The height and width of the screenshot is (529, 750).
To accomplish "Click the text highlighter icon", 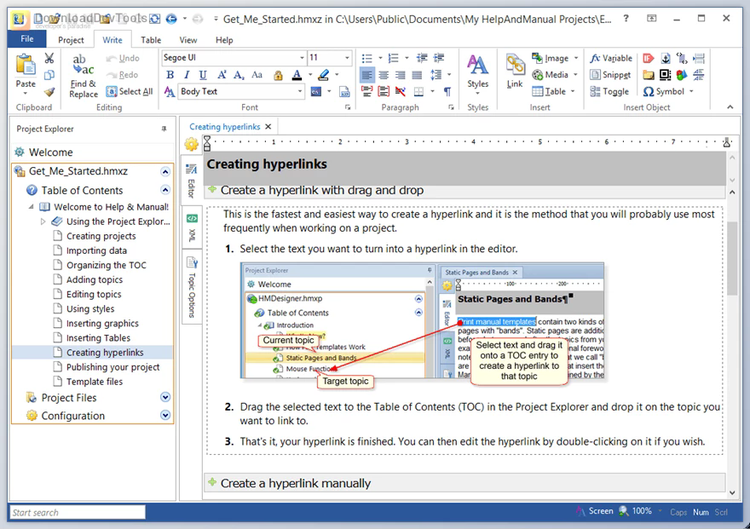I will (324, 75).
